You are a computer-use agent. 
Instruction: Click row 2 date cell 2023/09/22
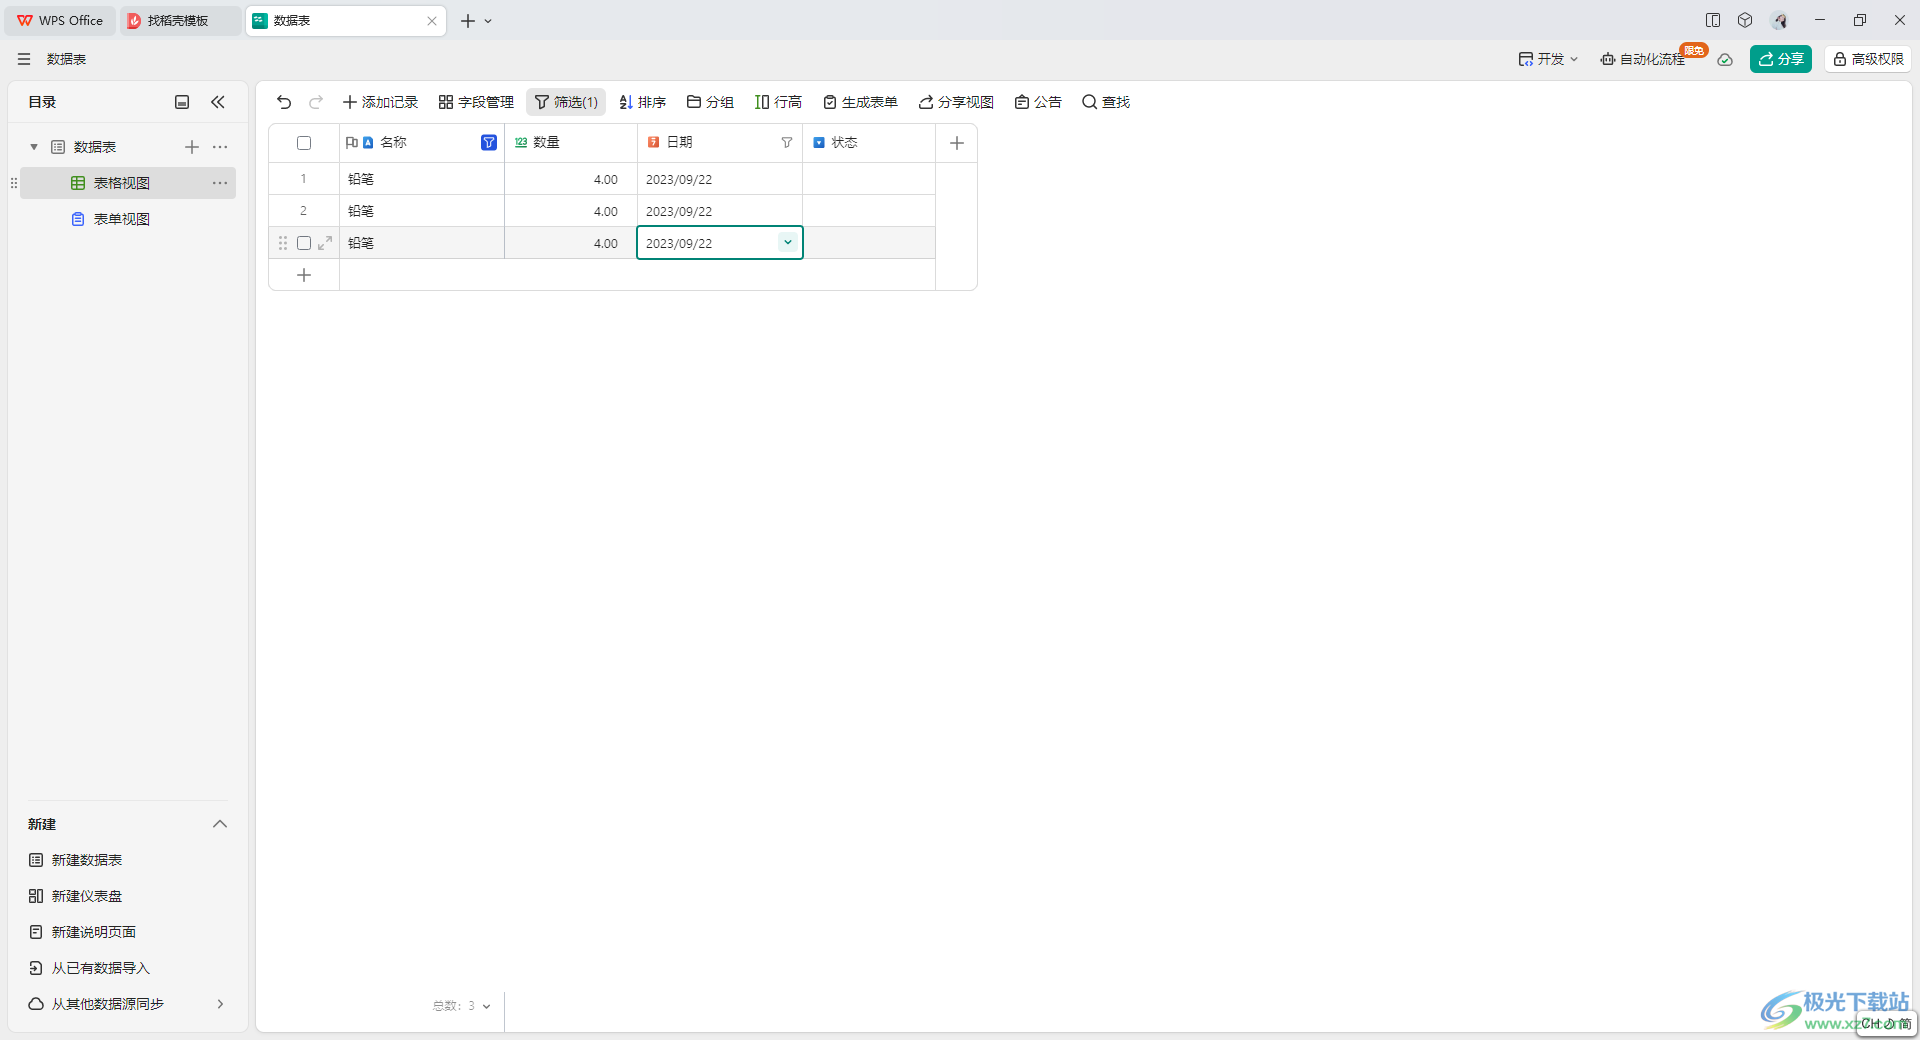point(720,211)
